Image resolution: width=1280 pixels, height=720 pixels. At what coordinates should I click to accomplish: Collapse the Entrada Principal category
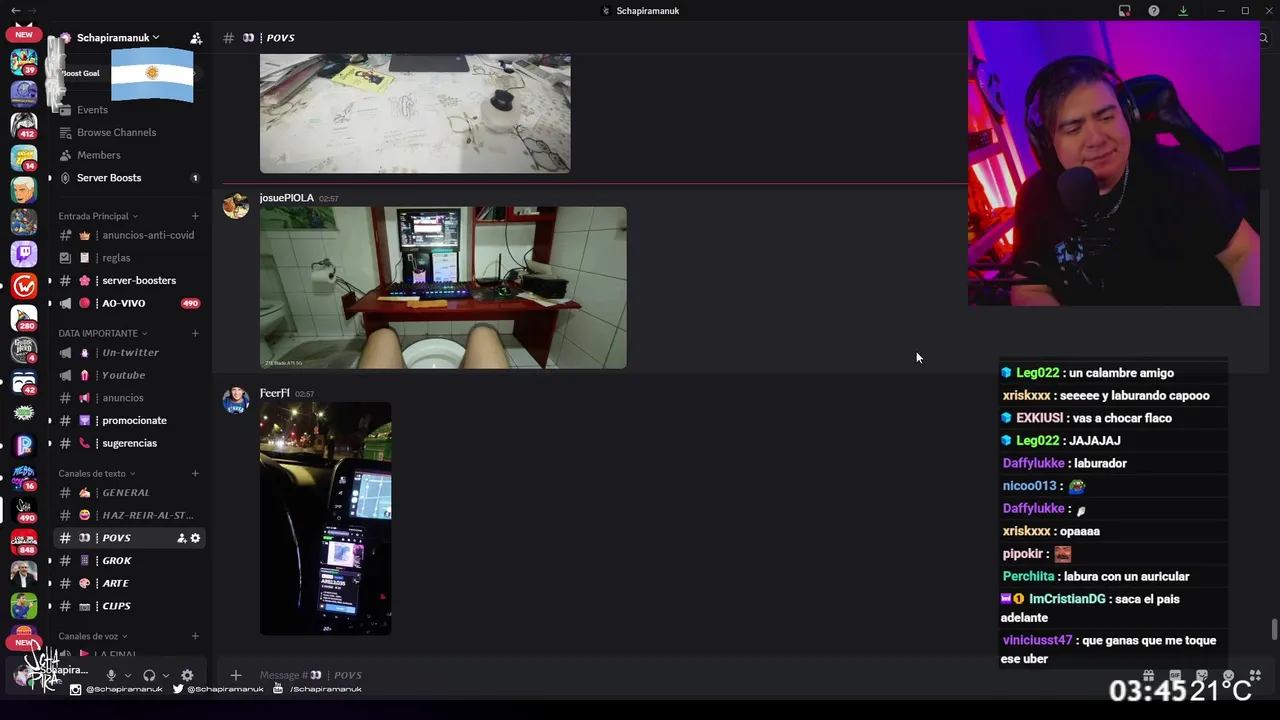[x=98, y=216]
